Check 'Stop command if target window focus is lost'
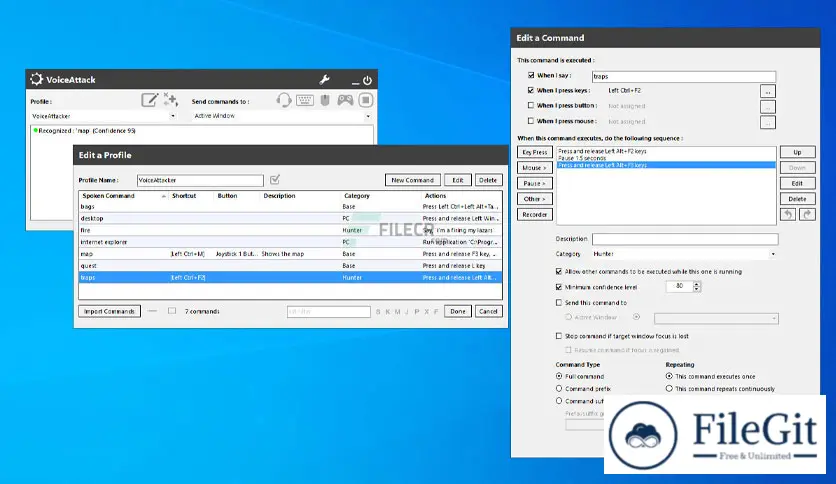This screenshot has height=484, width=836. pyautogui.click(x=559, y=336)
